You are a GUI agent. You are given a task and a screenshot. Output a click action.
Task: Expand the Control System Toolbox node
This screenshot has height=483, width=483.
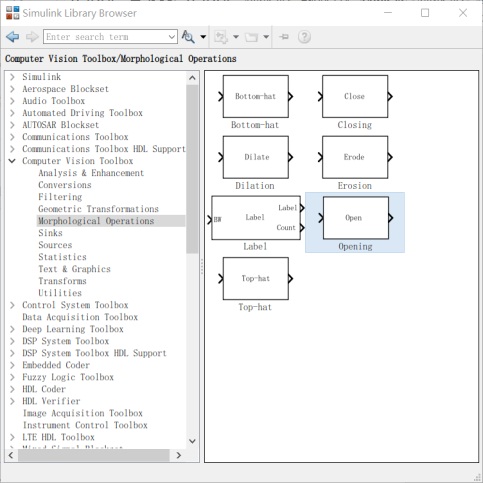tap(12, 305)
